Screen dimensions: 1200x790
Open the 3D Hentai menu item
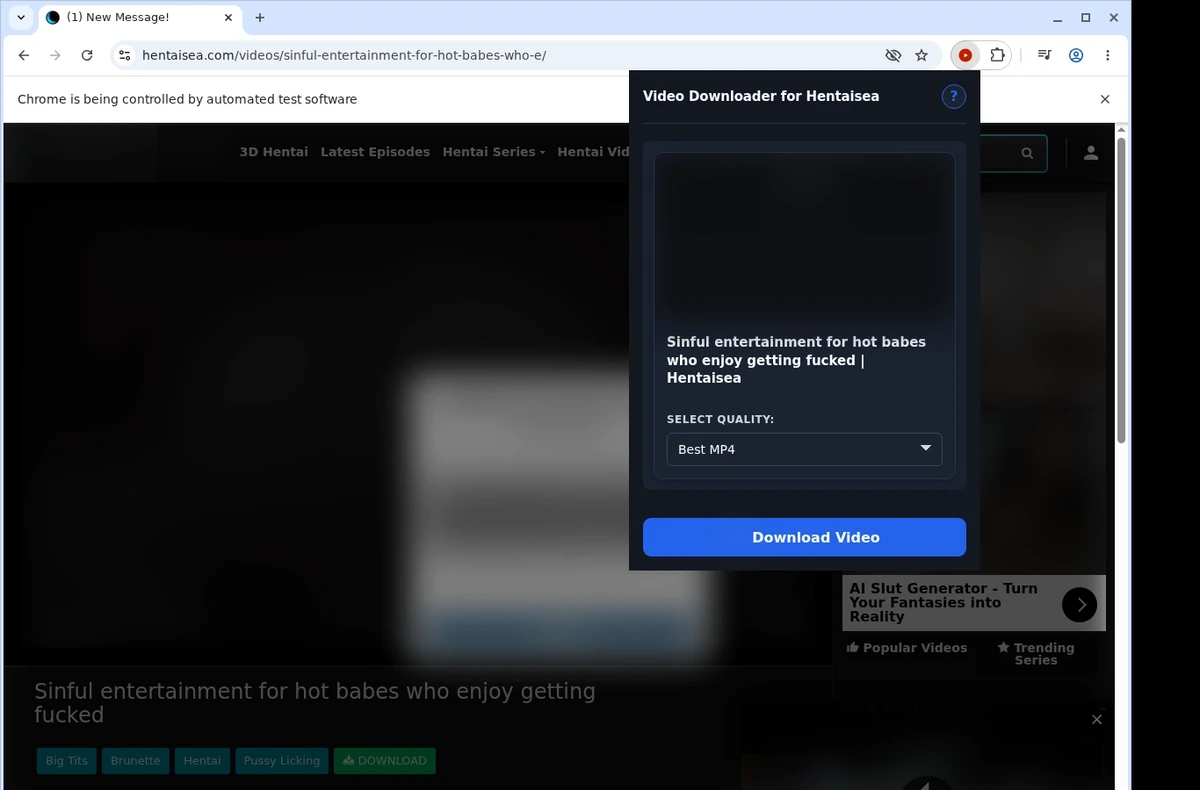274,152
